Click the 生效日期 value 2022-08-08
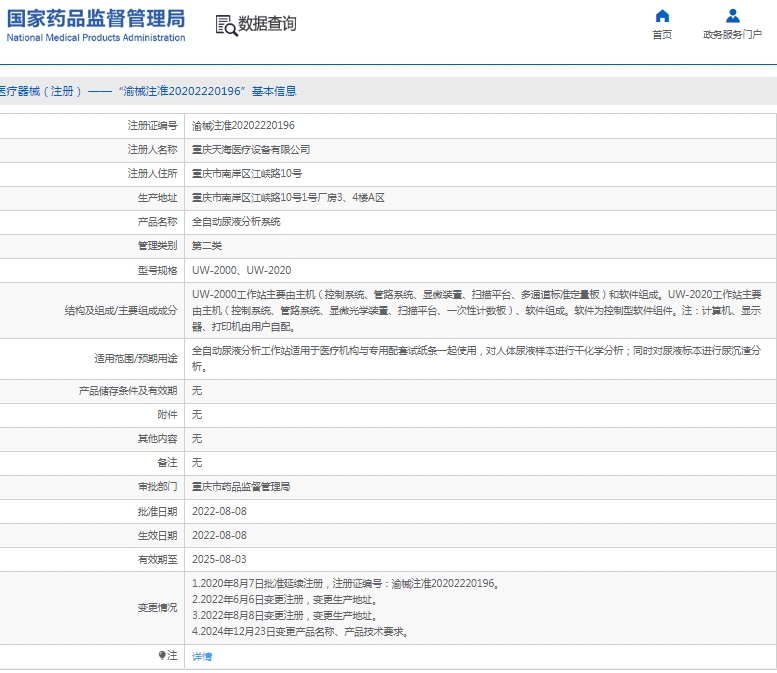 coord(219,535)
